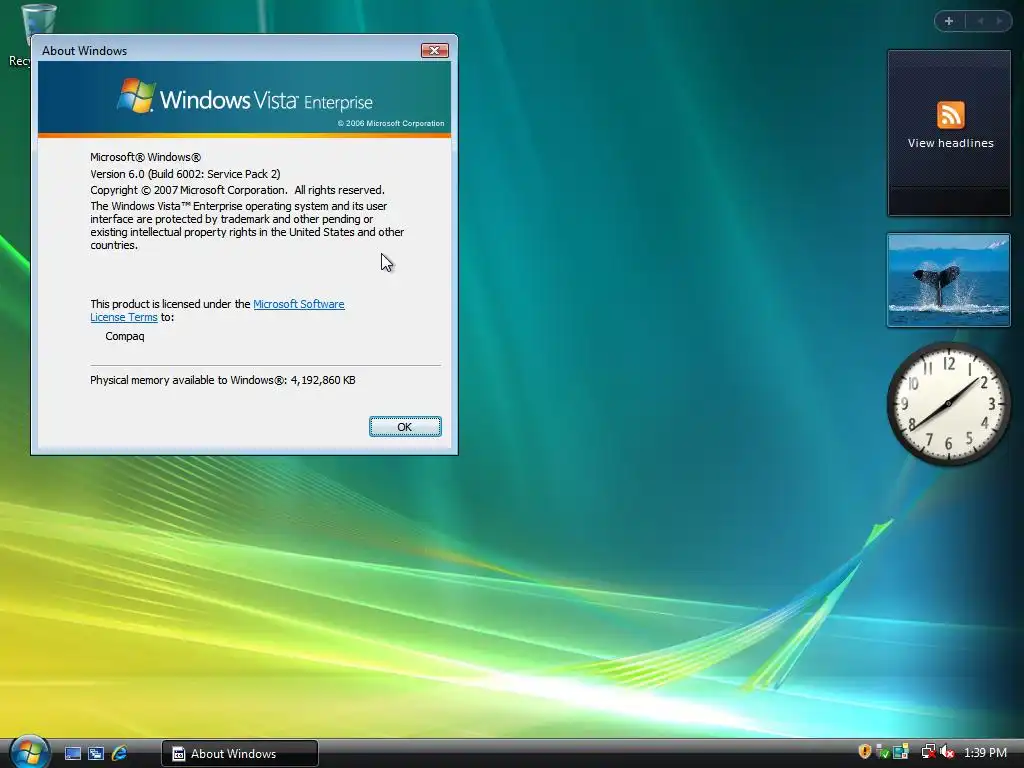Click View headlines in the feed gadget

click(950, 143)
